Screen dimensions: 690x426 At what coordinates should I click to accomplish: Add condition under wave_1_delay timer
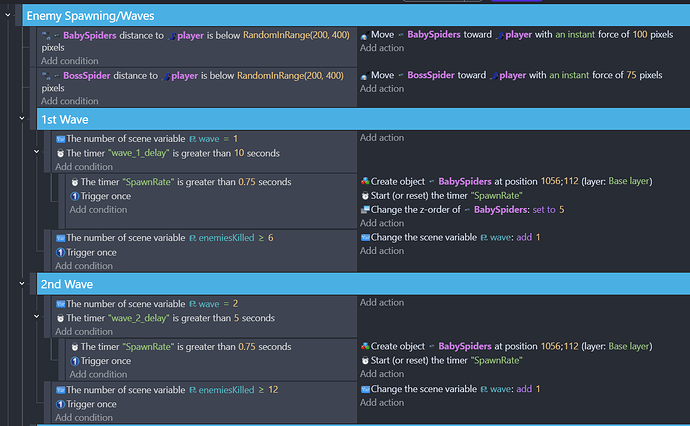point(84,167)
